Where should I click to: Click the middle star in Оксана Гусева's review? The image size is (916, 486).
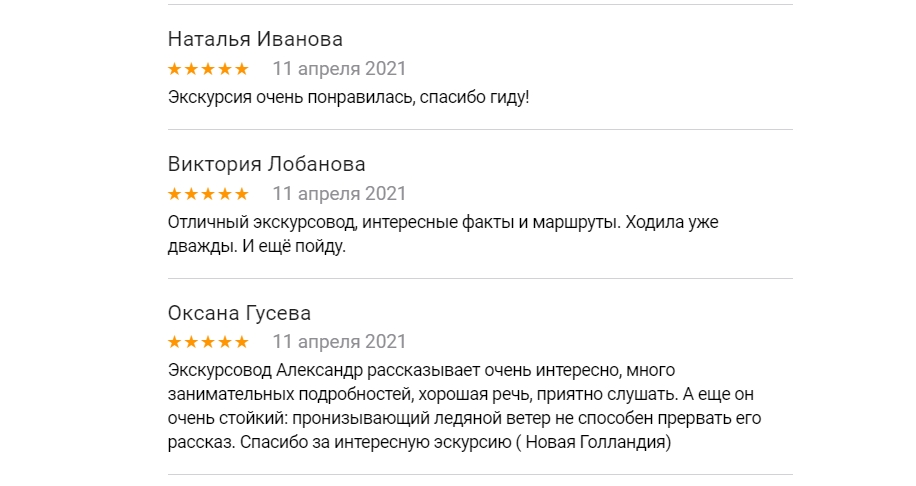208,341
